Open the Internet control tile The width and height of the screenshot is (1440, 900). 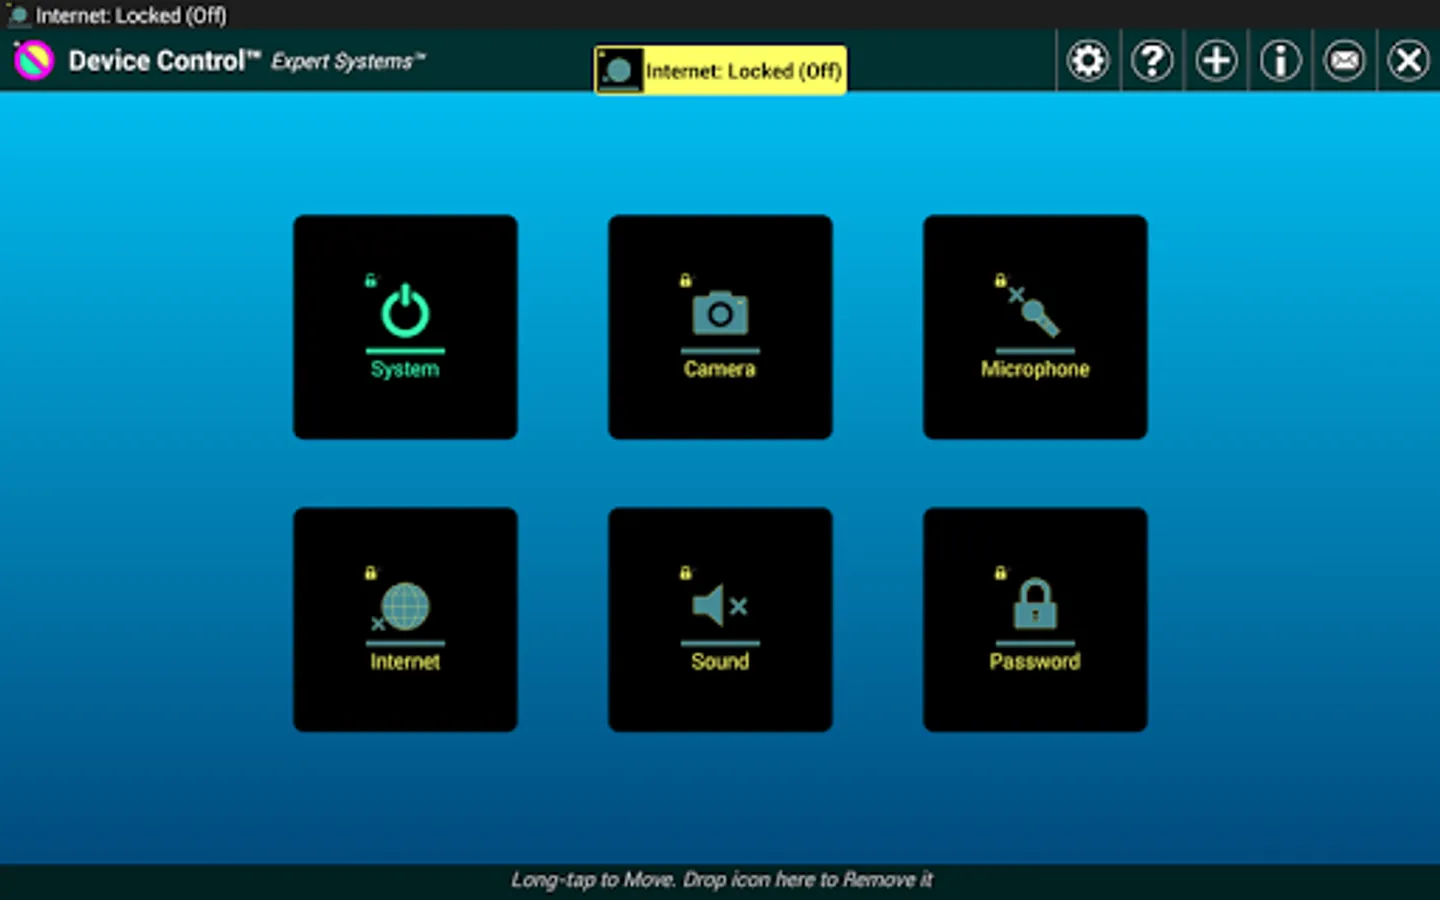click(405, 619)
